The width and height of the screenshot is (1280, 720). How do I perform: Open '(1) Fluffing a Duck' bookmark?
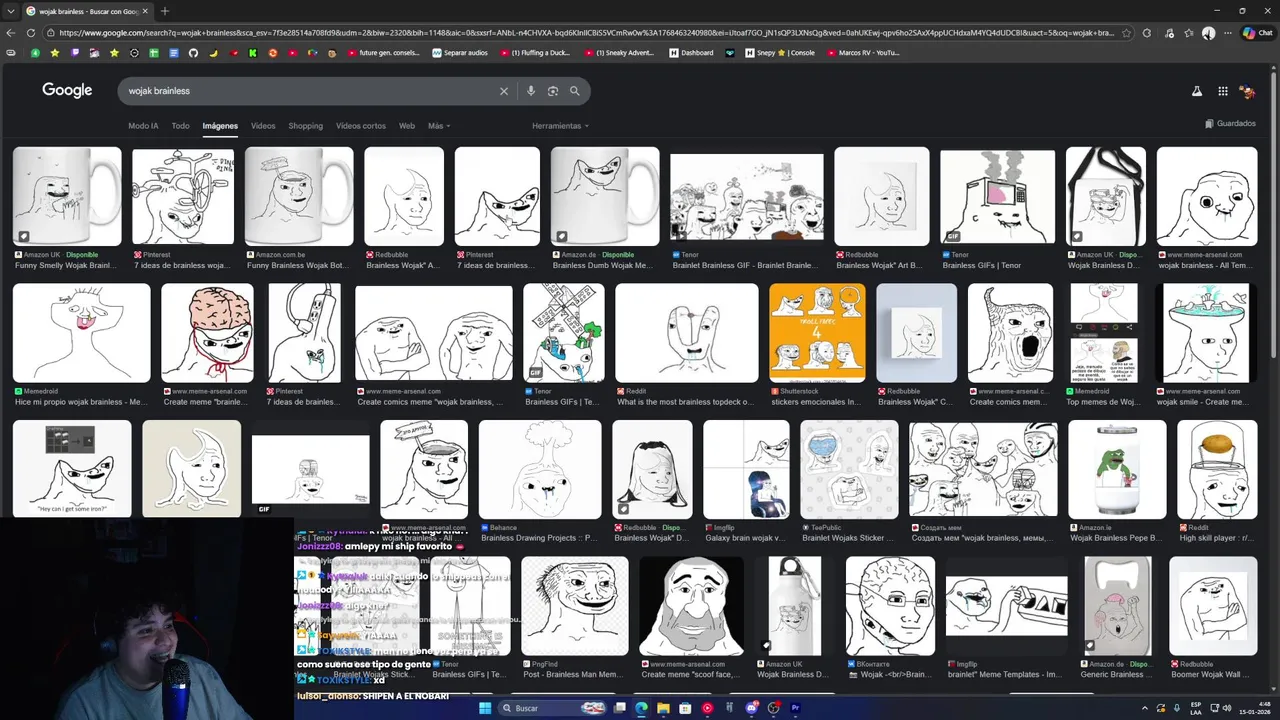pos(534,53)
